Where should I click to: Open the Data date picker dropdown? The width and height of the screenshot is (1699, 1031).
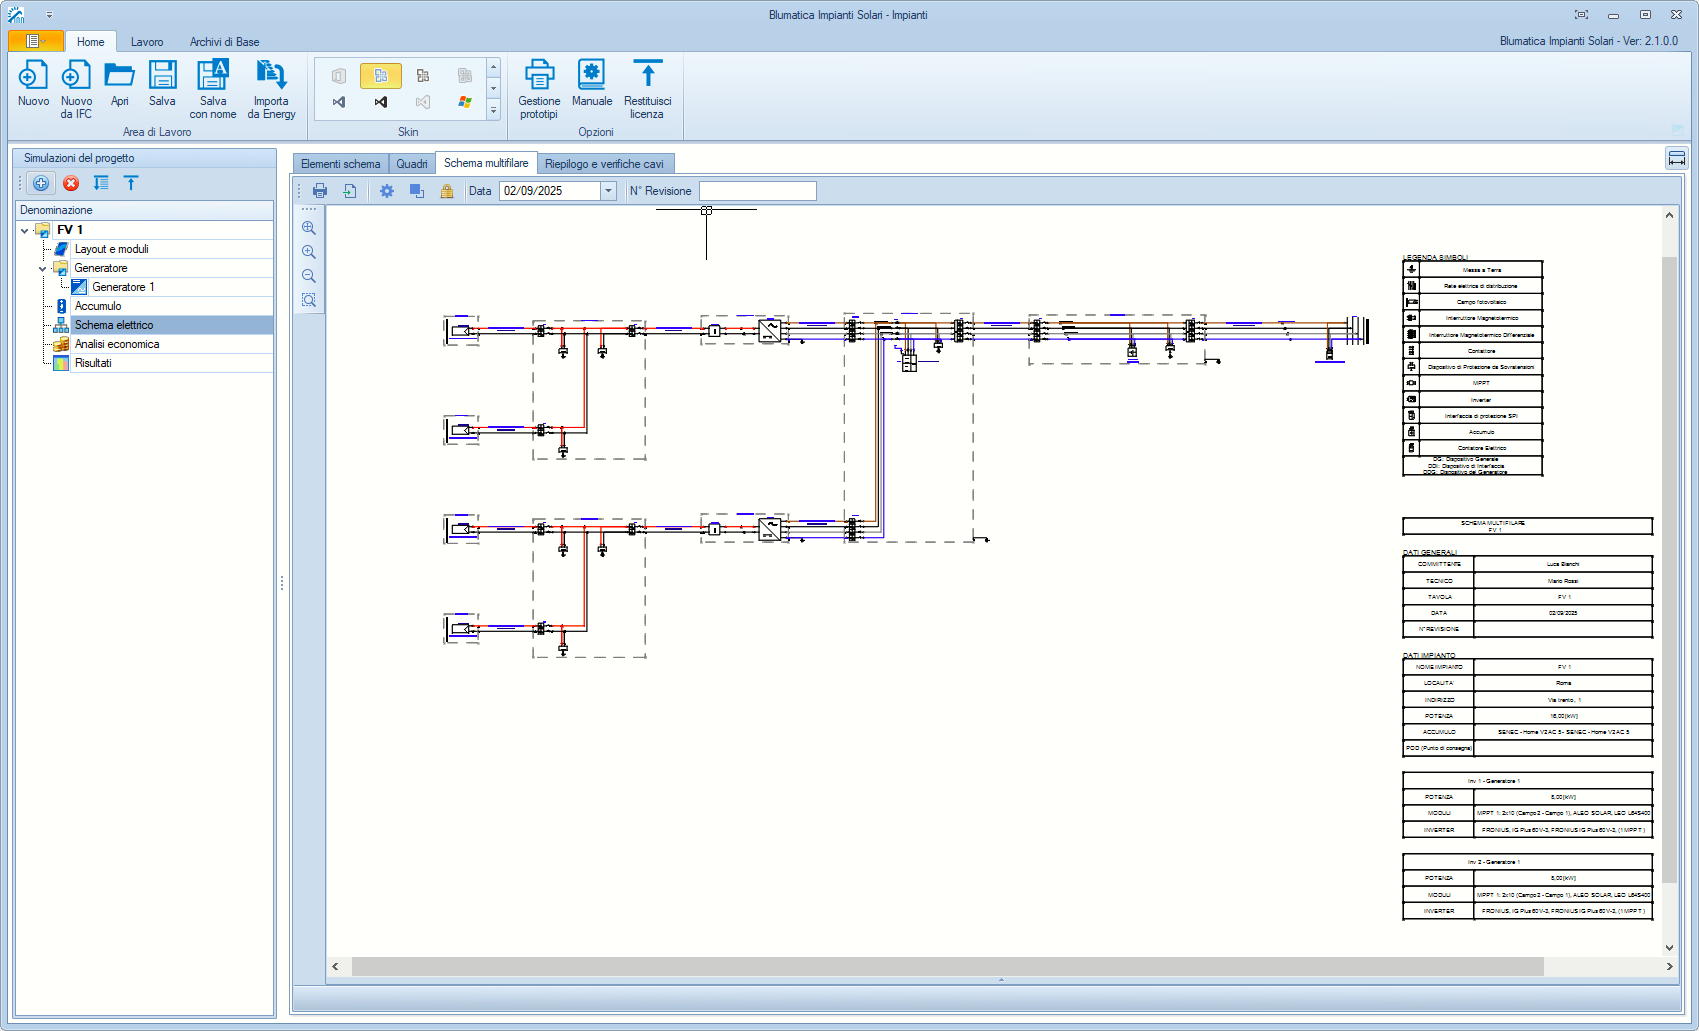tap(608, 190)
